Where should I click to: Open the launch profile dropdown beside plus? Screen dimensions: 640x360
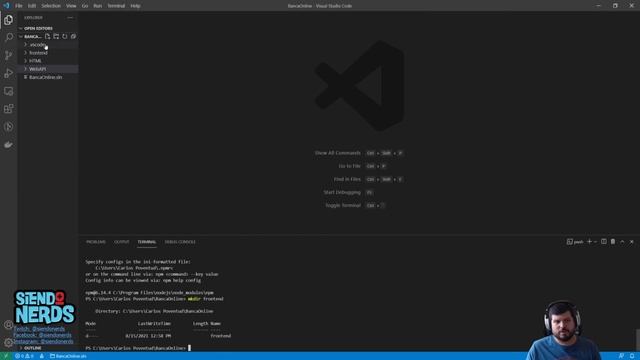pos(596,242)
